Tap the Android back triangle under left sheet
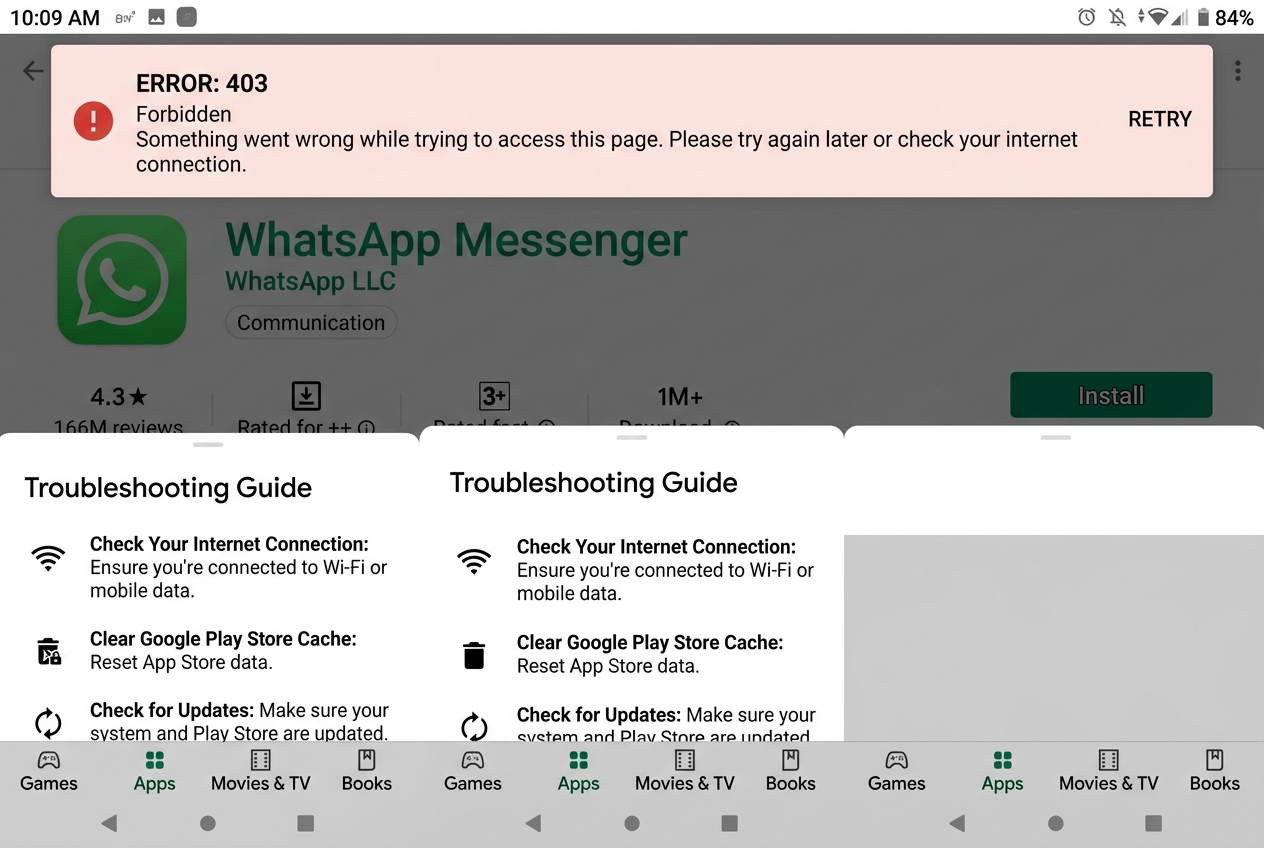 point(109,823)
